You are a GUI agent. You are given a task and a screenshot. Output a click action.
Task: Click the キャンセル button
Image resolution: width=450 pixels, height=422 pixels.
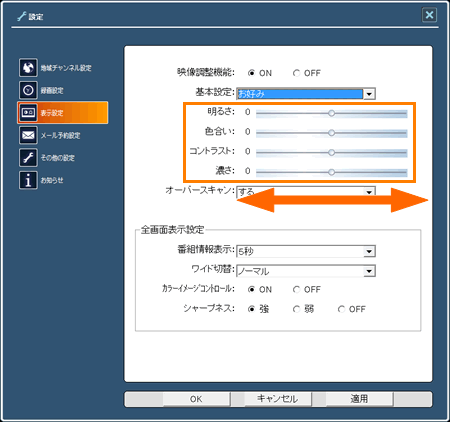tap(278, 399)
